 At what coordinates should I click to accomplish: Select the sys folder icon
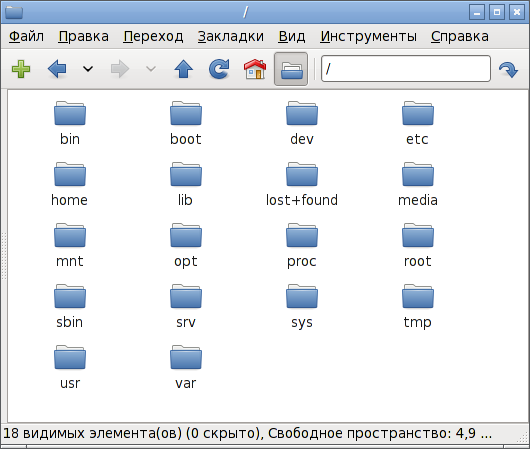[302, 297]
